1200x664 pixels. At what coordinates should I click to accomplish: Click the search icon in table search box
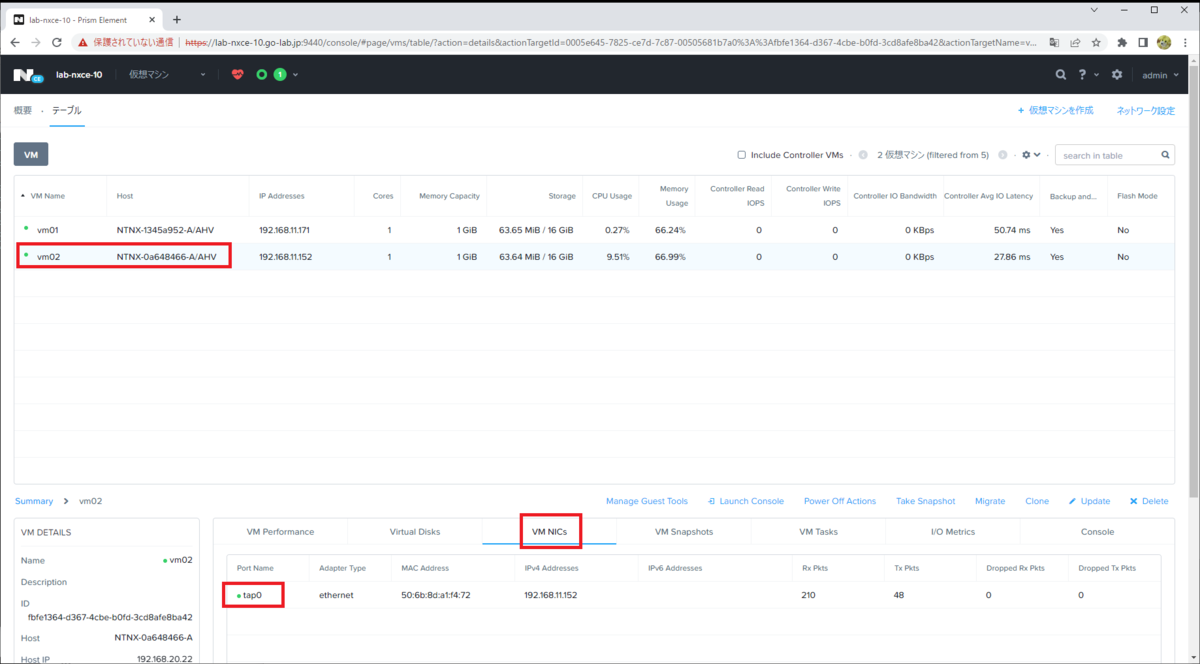(x=1165, y=155)
